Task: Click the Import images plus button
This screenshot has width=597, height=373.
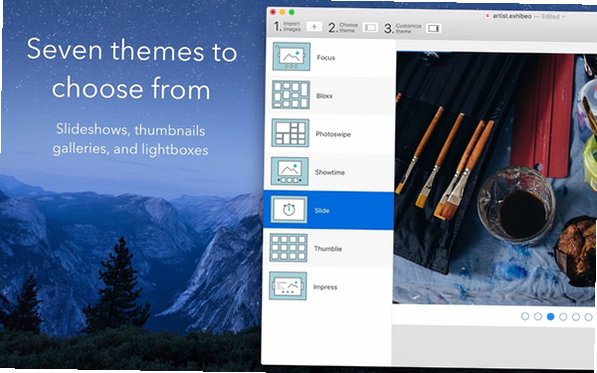Action: (x=314, y=27)
